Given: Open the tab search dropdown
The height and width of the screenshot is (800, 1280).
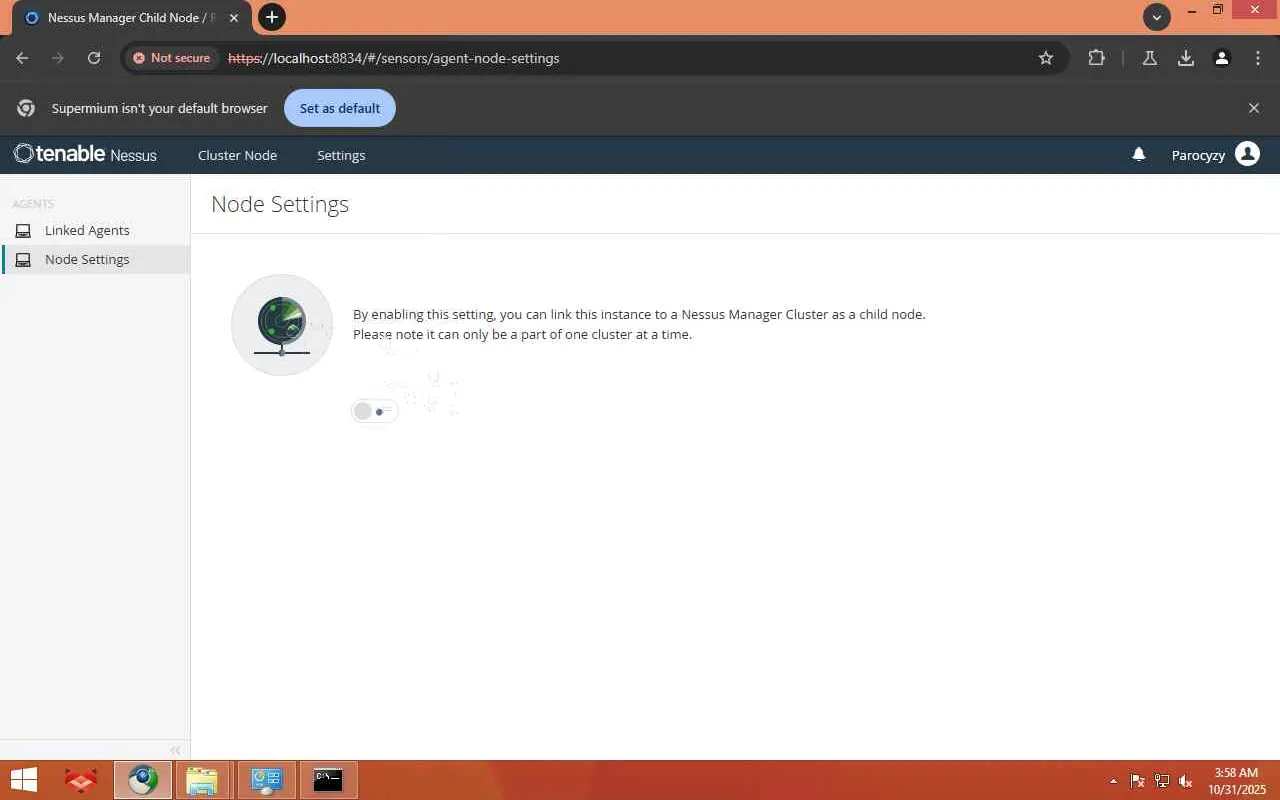Looking at the screenshot, I should [1157, 17].
